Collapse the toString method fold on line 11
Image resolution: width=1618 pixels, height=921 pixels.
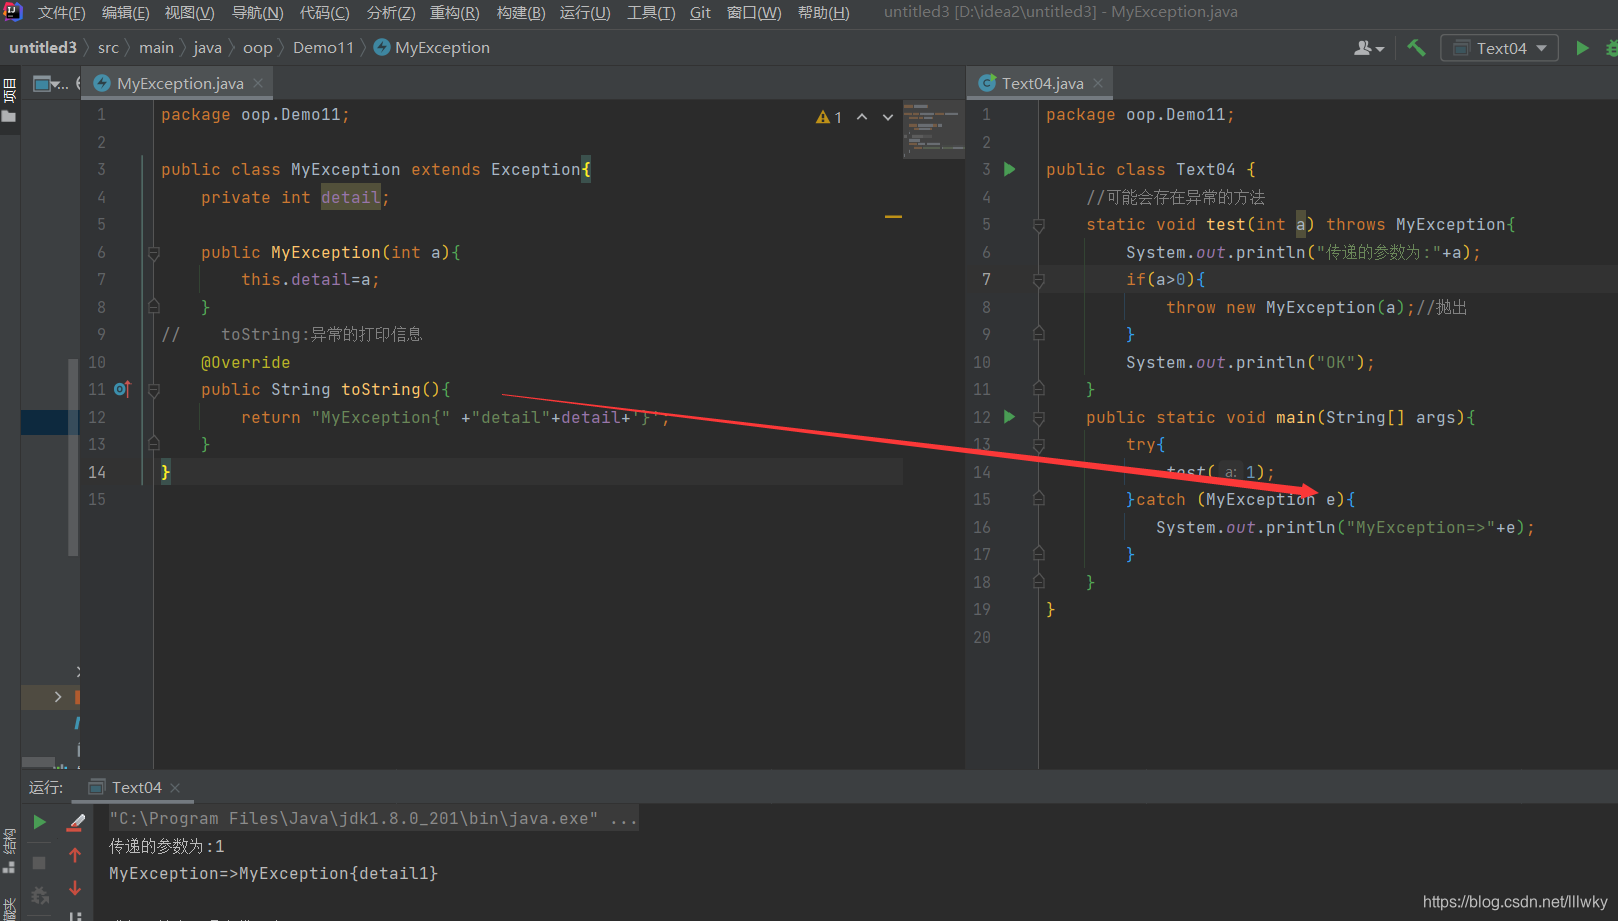pos(154,390)
